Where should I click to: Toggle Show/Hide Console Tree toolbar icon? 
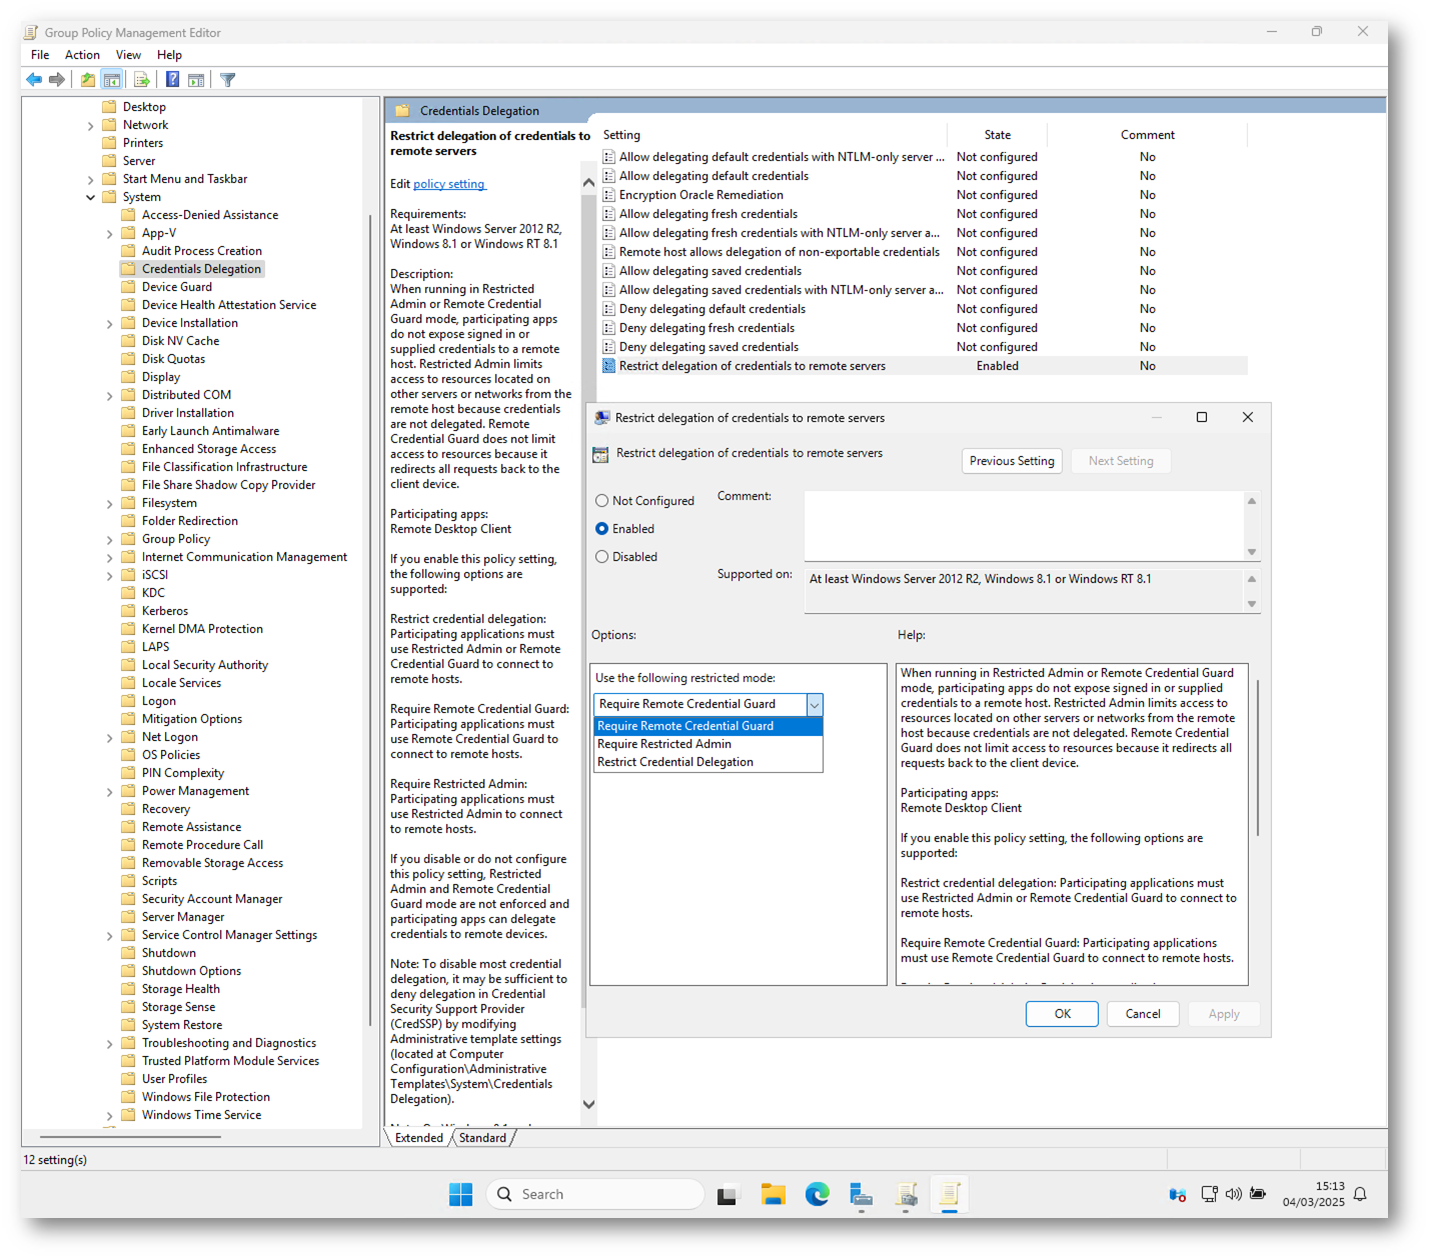point(112,80)
